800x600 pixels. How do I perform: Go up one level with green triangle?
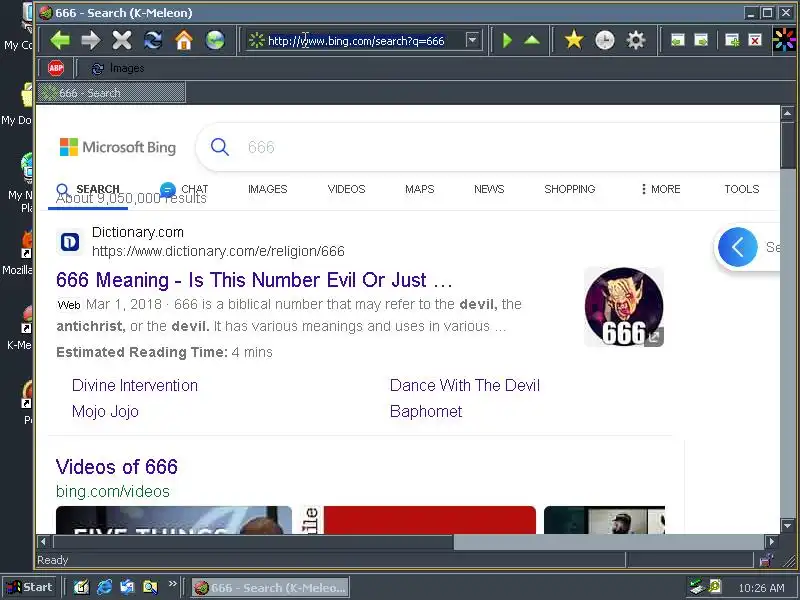pyautogui.click(x=532, y=40)
